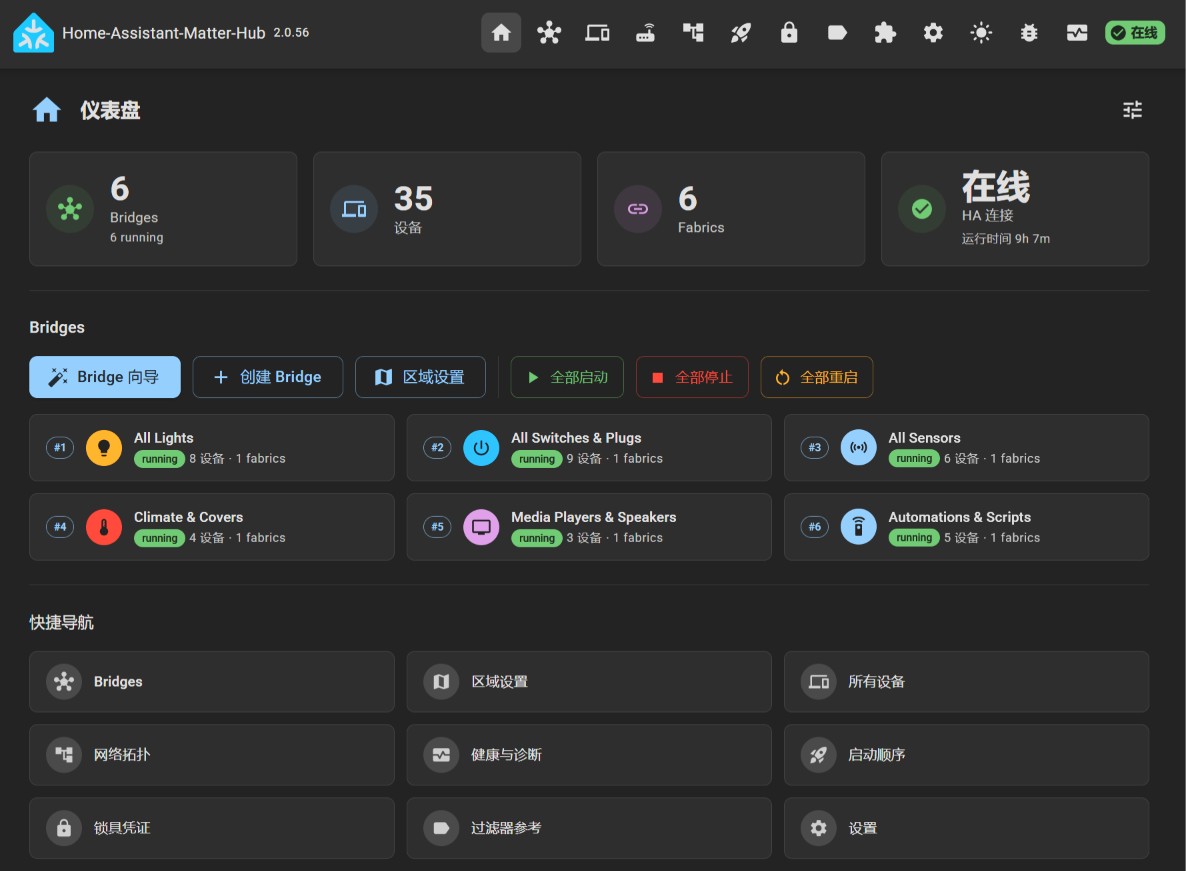This screenshot has width=1186, height=871.
Task: Open the Climate & Covers bridge card
Action: tap(212, 527)
